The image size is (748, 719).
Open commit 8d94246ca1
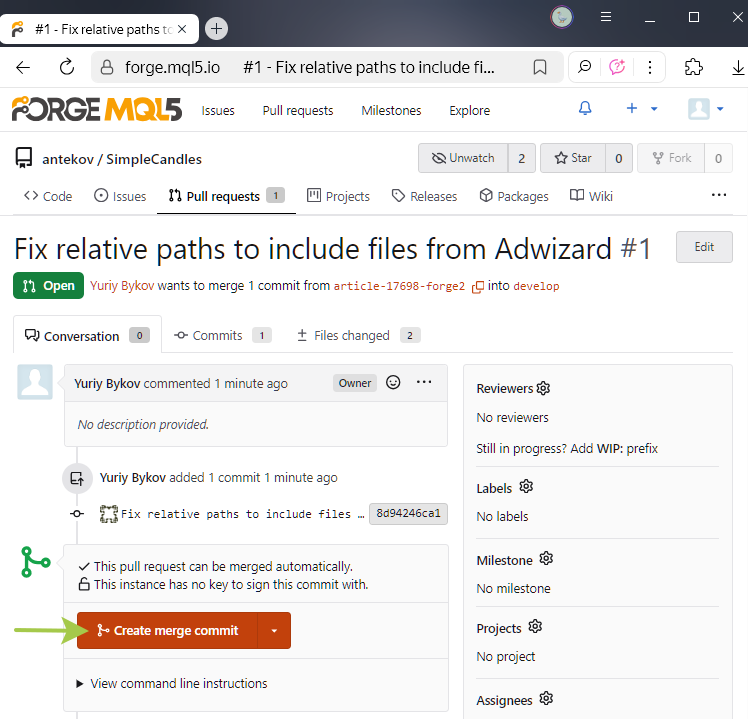[x=408, y=513]
